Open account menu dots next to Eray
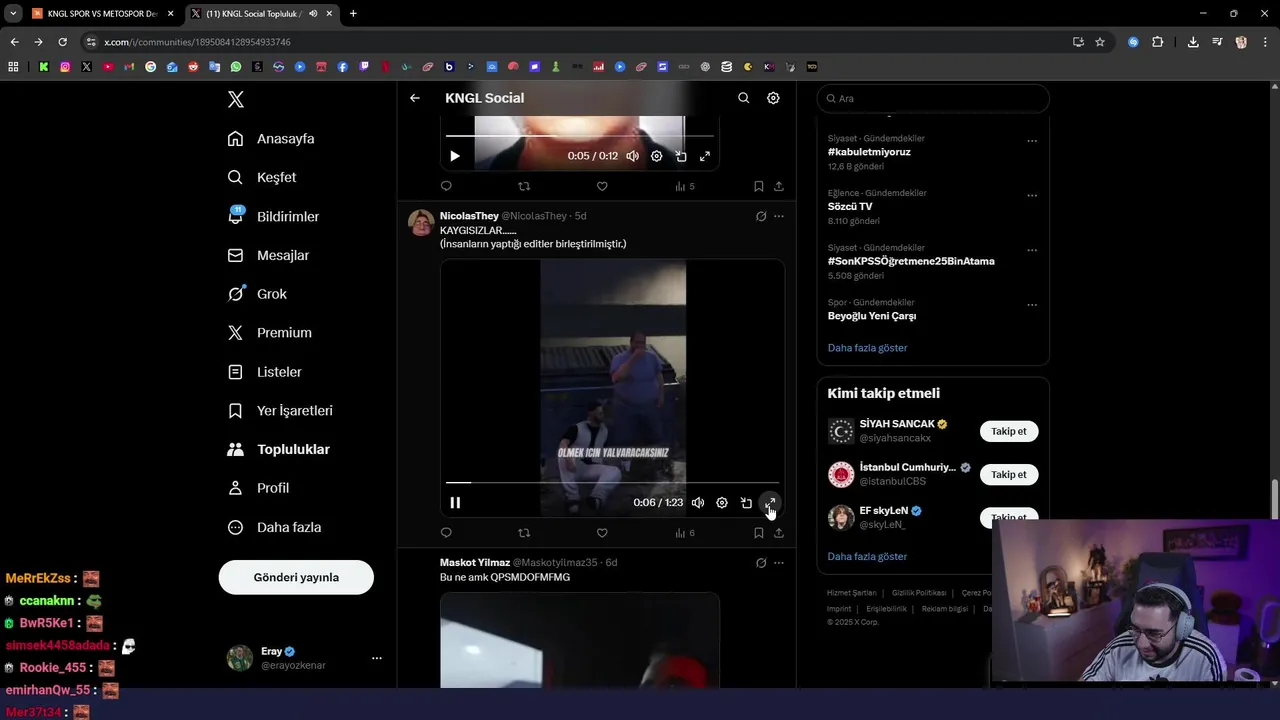Screen dimensions: 1280x720 pyautogui.click(x=377, y=658)
